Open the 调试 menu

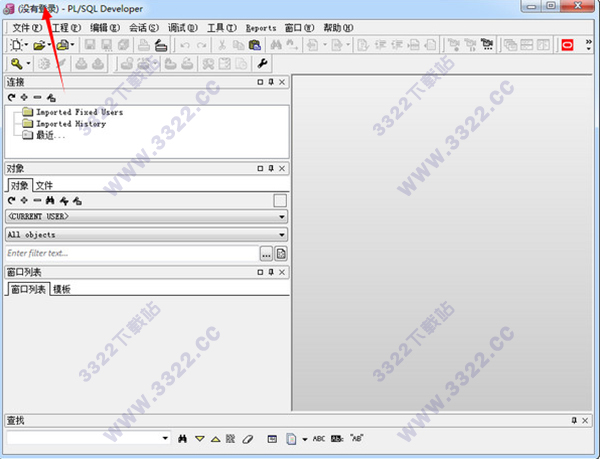click(183, 28)
